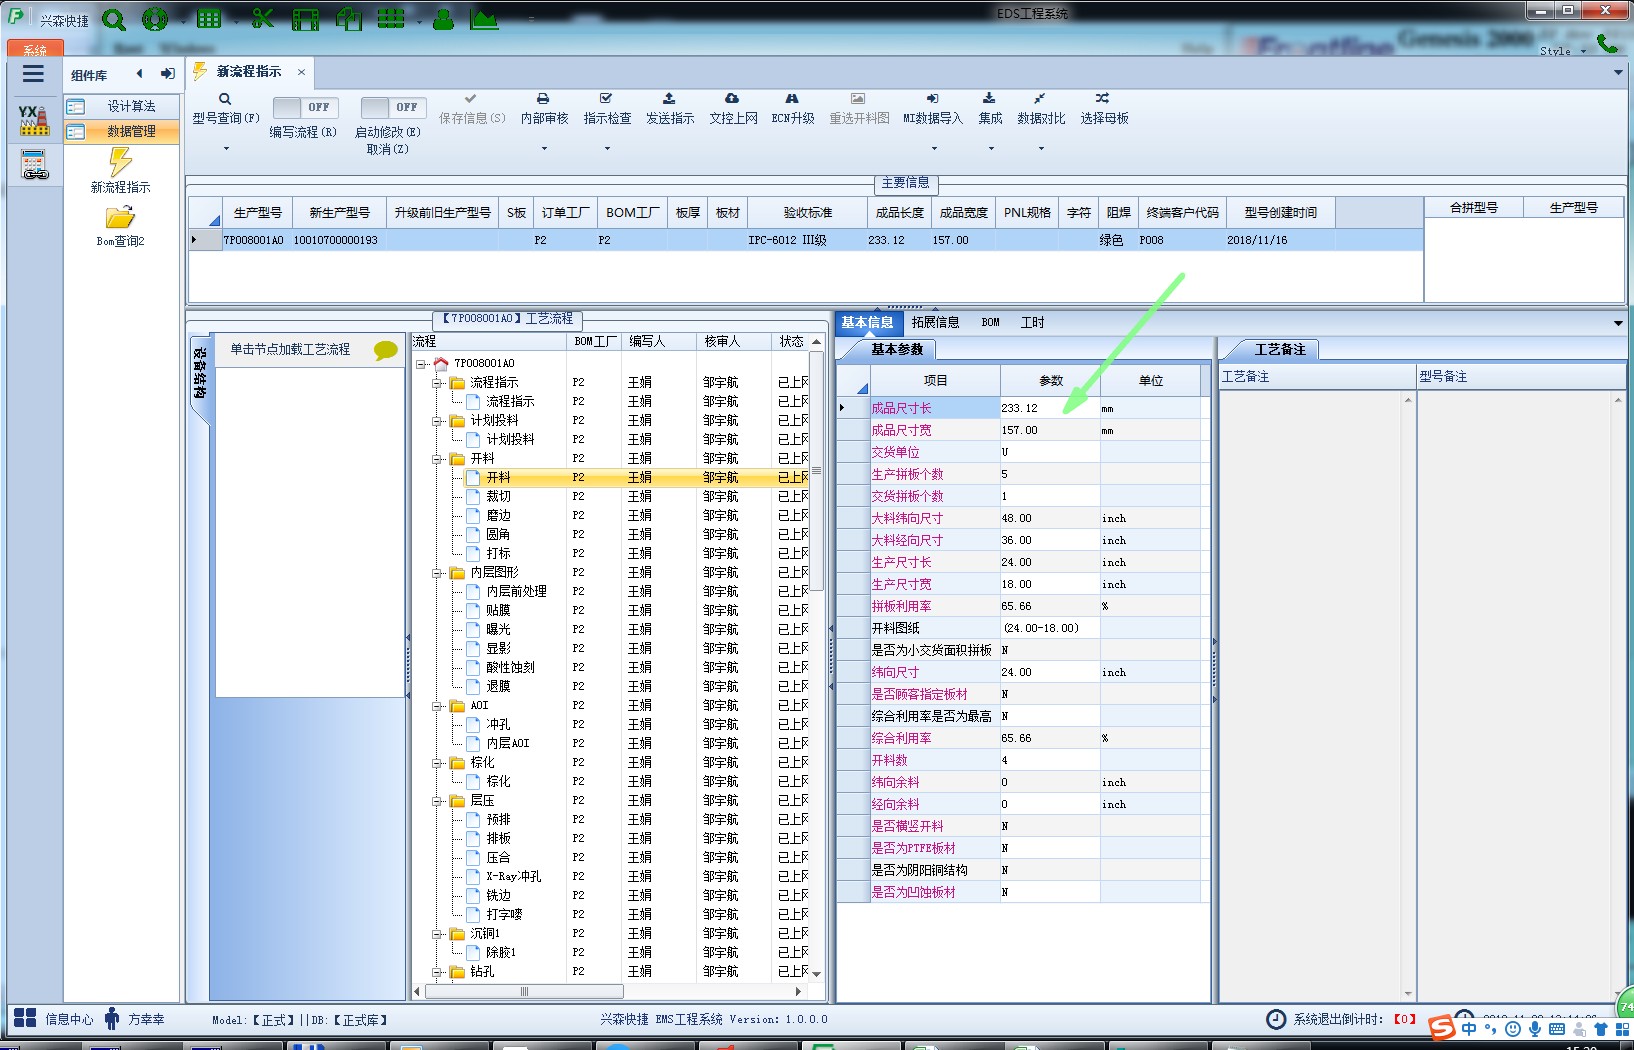1634x1050 pixels.
Task: Click the green phone icon
Action: [1607, 43]
